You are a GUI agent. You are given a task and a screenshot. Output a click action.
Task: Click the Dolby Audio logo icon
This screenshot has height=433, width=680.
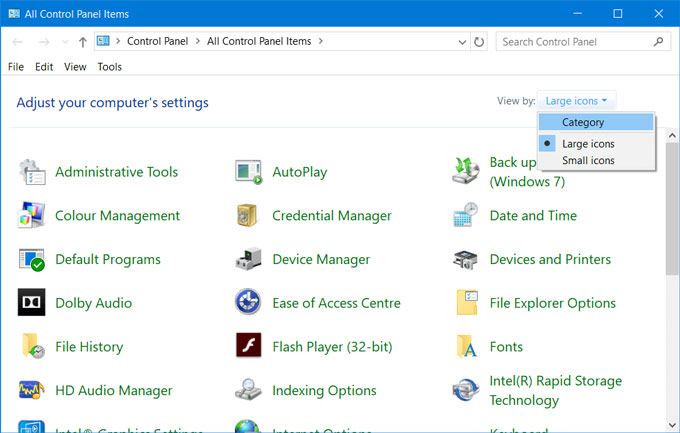(32, 302)
